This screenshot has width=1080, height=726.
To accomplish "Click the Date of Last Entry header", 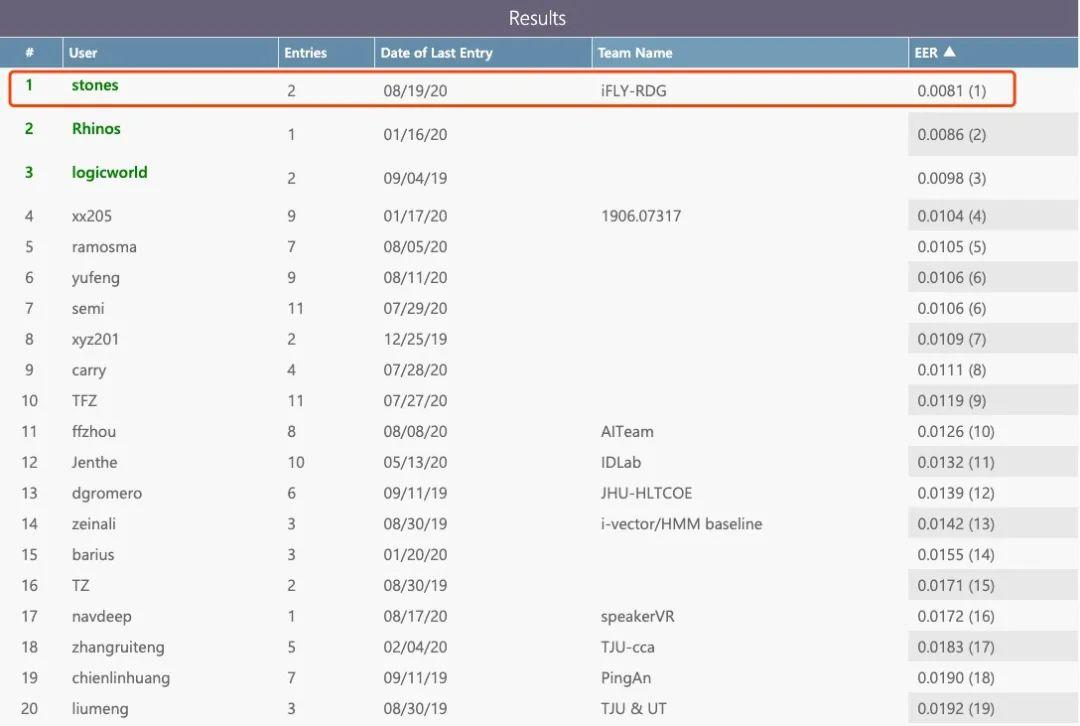I will 483,52.
